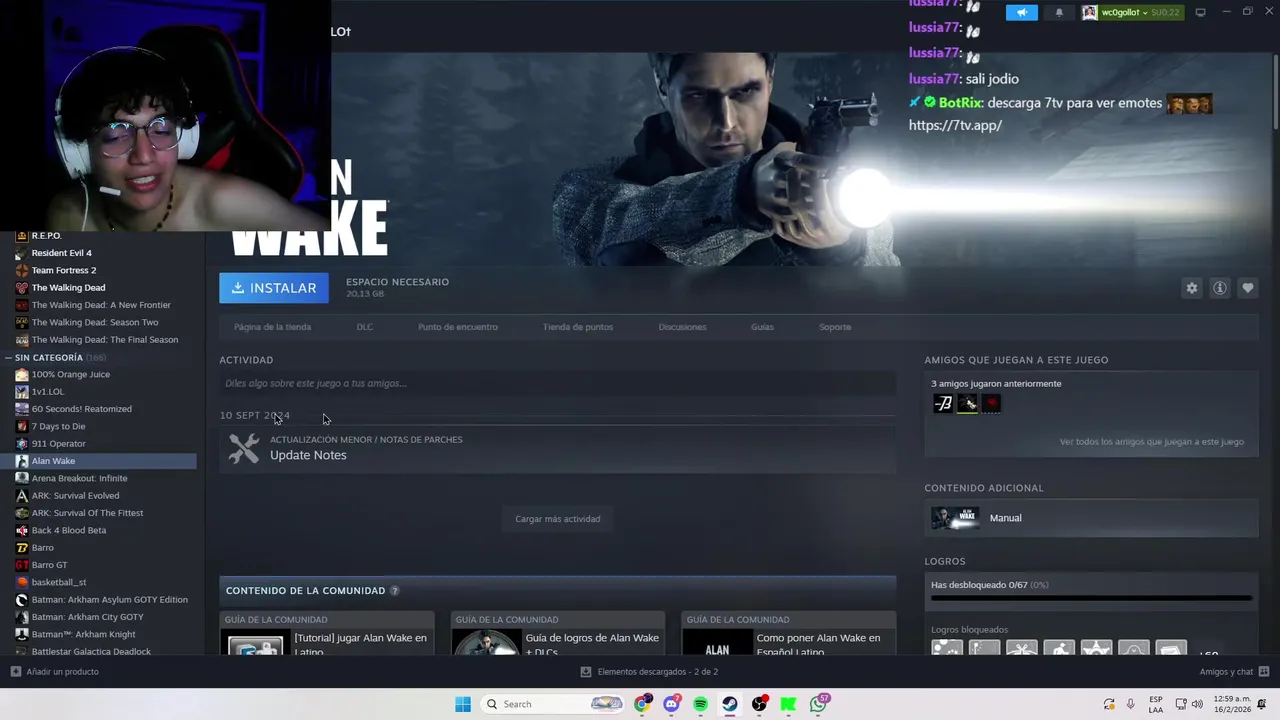Viewport: 1280px width, 720px height.
Task: Select 1v1.LOL in the library
Action: pyautogui.click(x=47, y=392)
